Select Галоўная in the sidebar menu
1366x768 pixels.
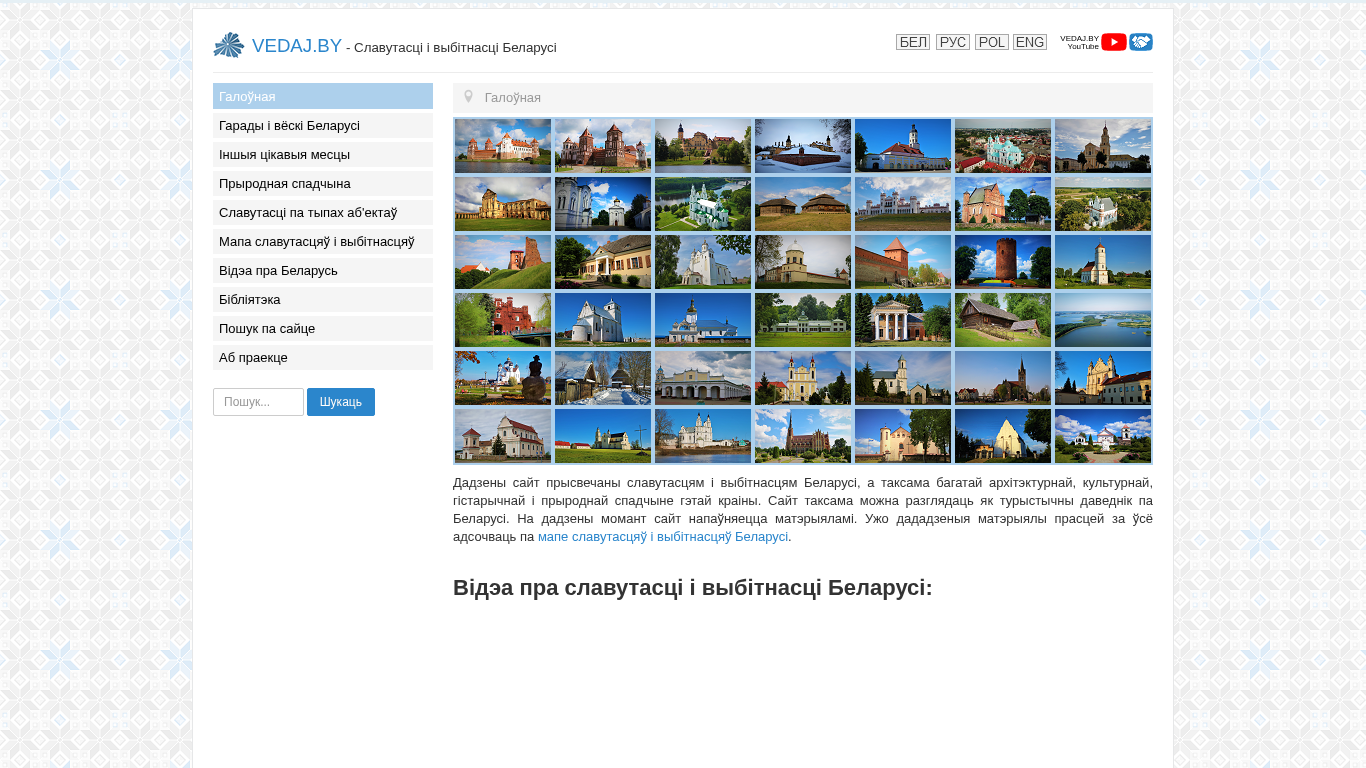coord(323,96)
